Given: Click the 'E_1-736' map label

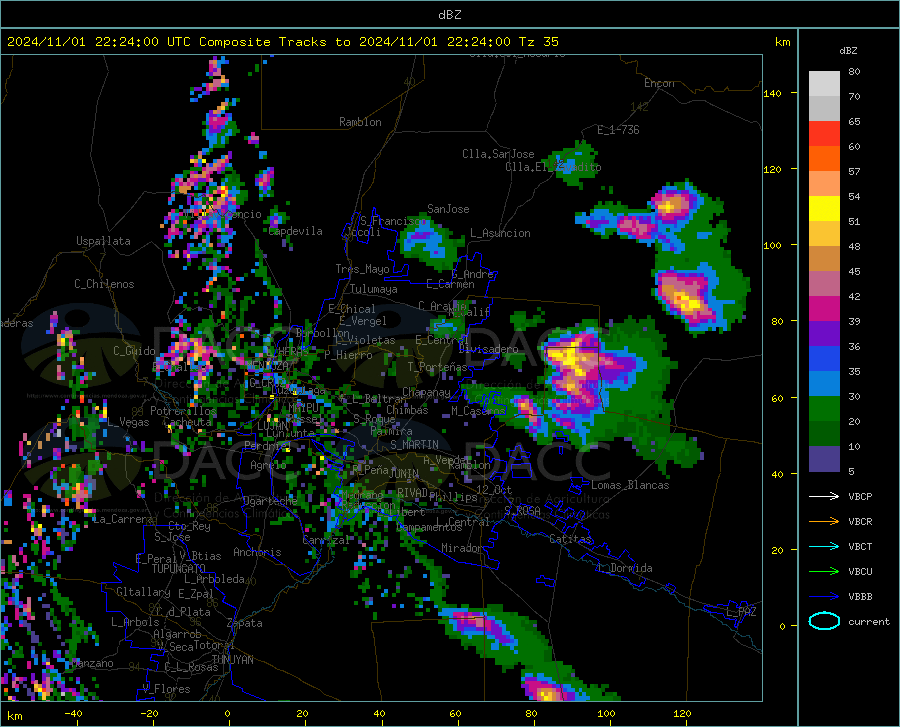Looking at the screenshot, I should 618,130.
